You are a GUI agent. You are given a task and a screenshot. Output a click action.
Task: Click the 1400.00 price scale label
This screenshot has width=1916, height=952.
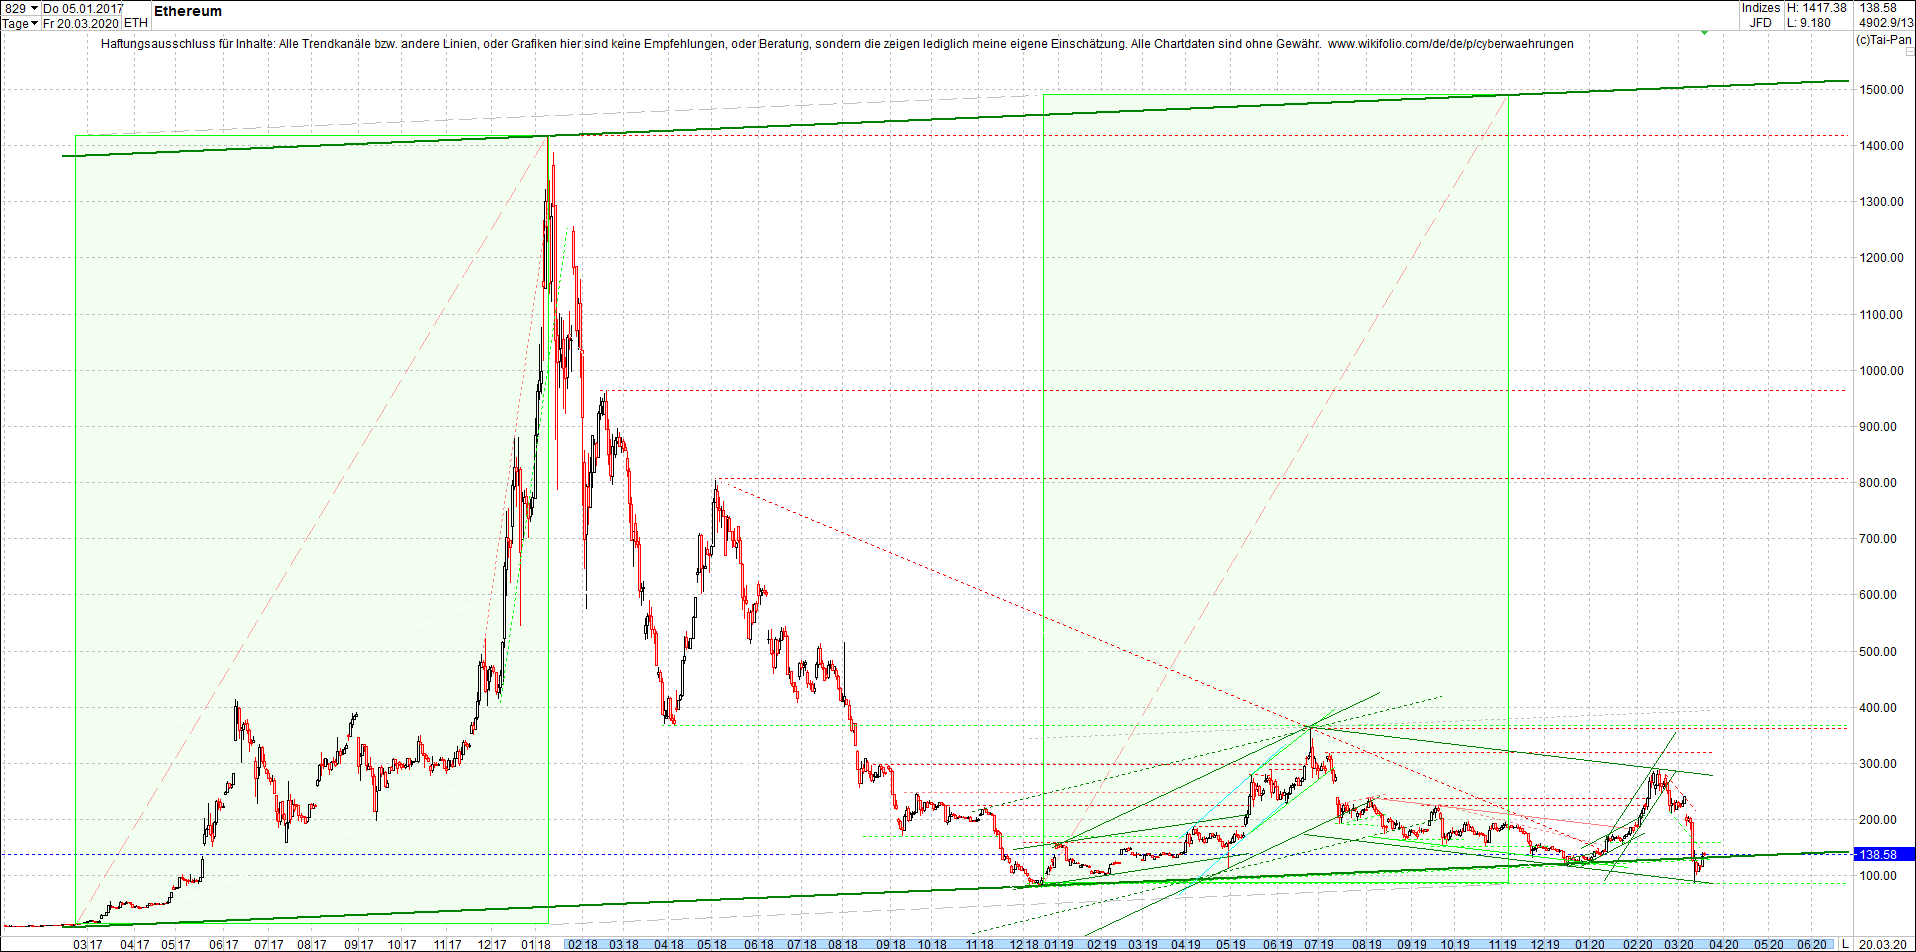click(x=1880, y=145)
